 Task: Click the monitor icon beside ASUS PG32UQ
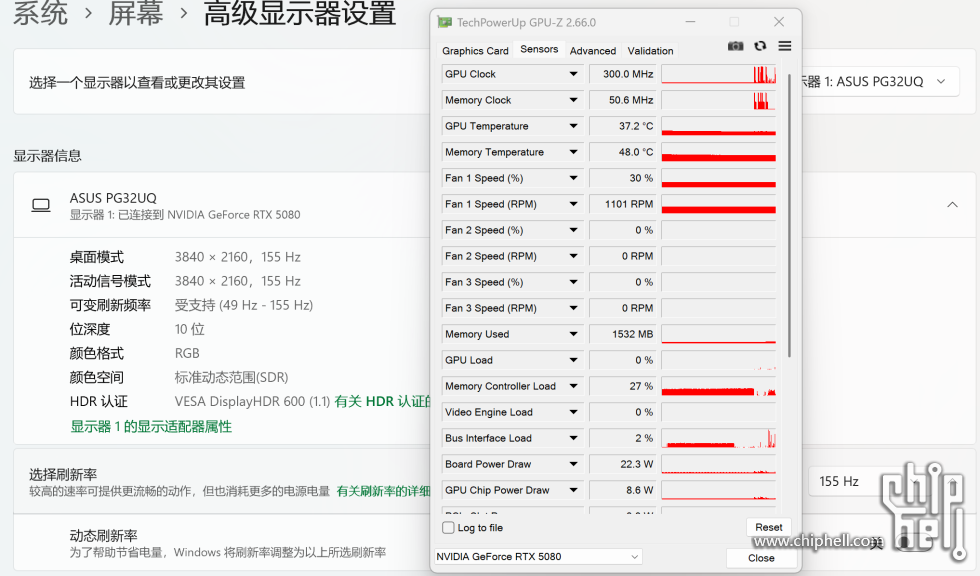point(41,205)
